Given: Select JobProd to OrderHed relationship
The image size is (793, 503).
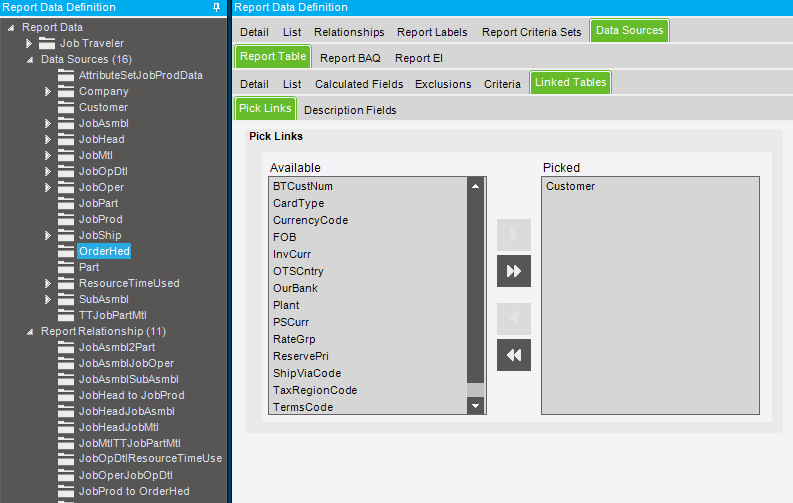Looking at the screenshot, I should pos(134,491).
